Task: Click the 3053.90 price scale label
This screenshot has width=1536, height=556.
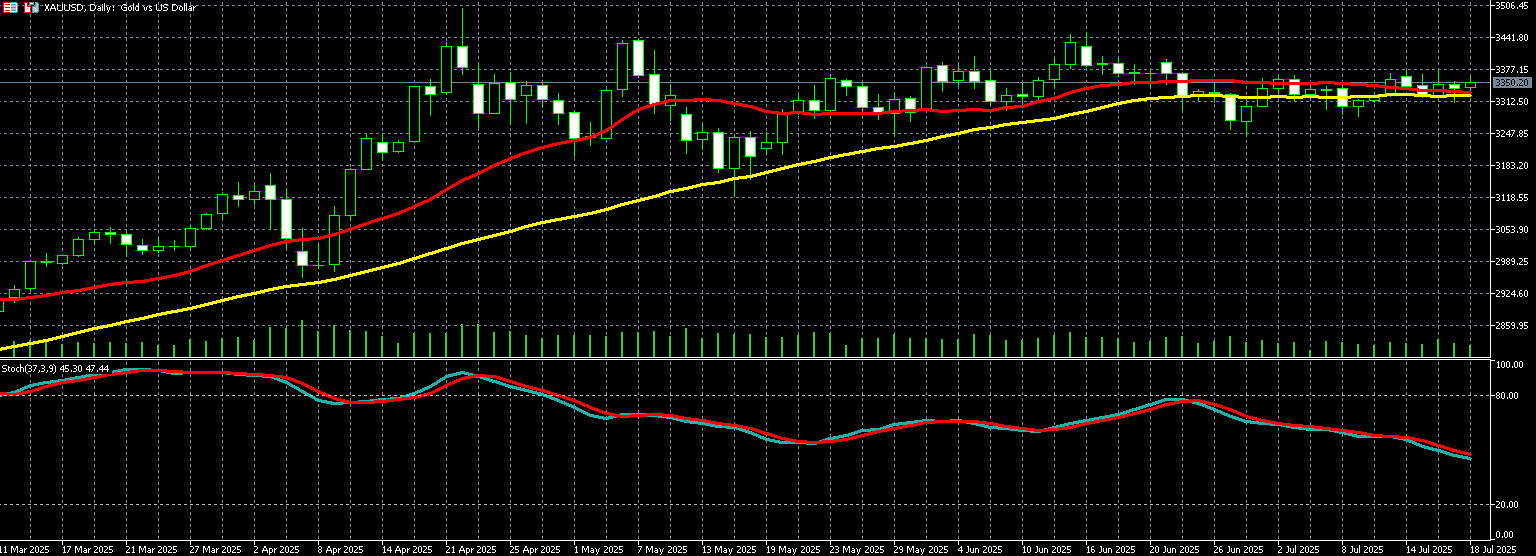Action: point(1511,230)
